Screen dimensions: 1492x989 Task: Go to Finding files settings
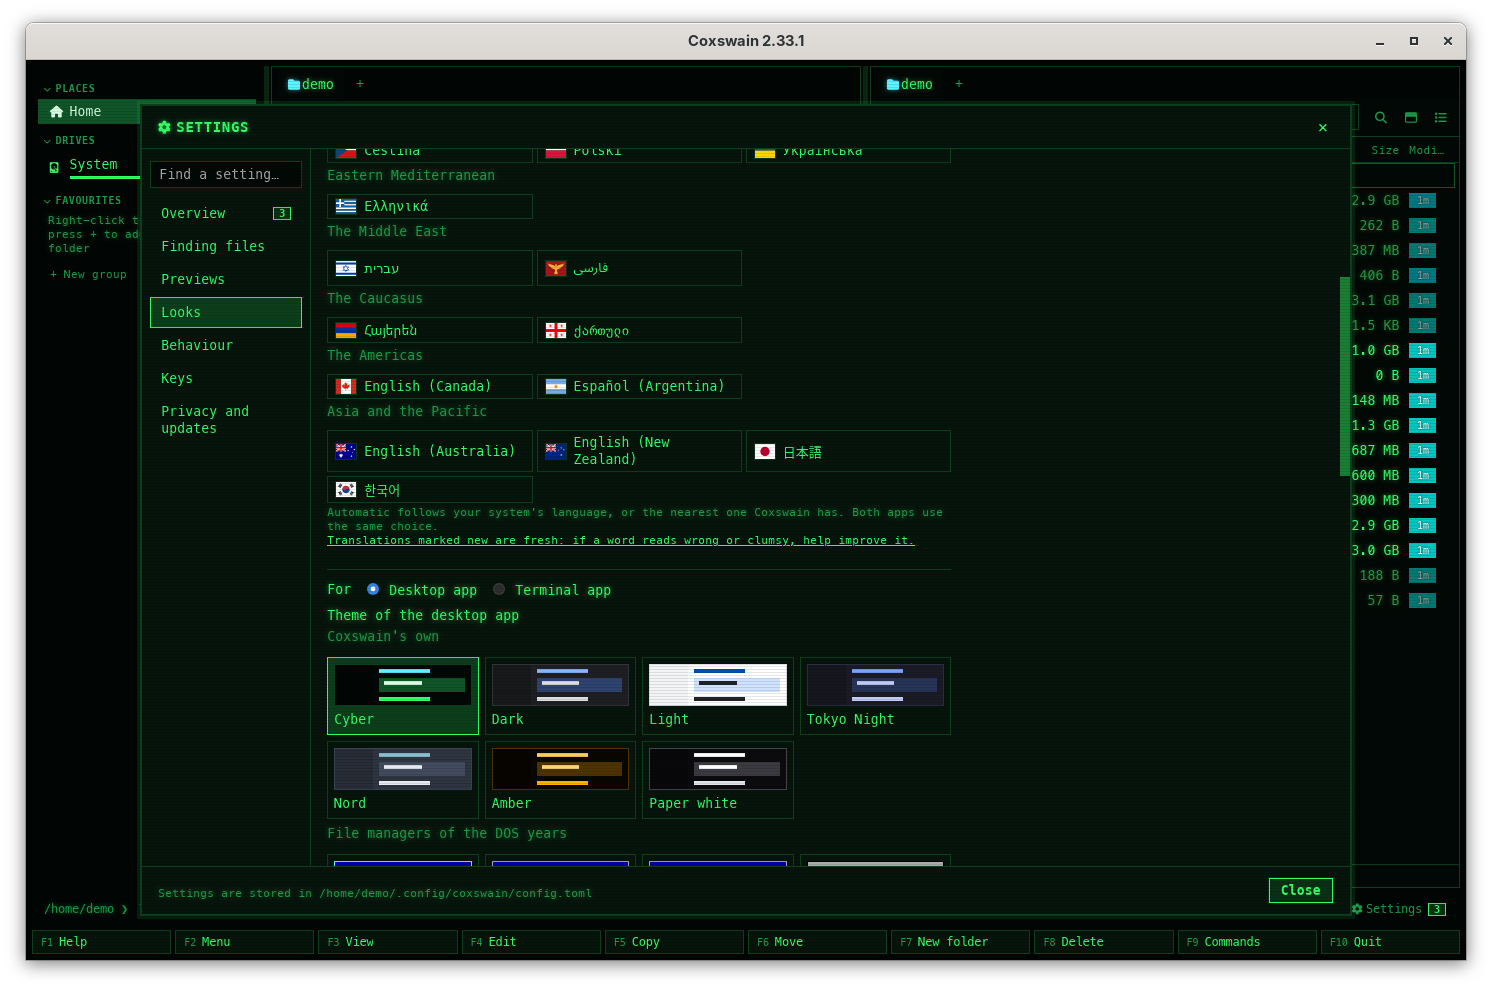click(x=226, y=247)
